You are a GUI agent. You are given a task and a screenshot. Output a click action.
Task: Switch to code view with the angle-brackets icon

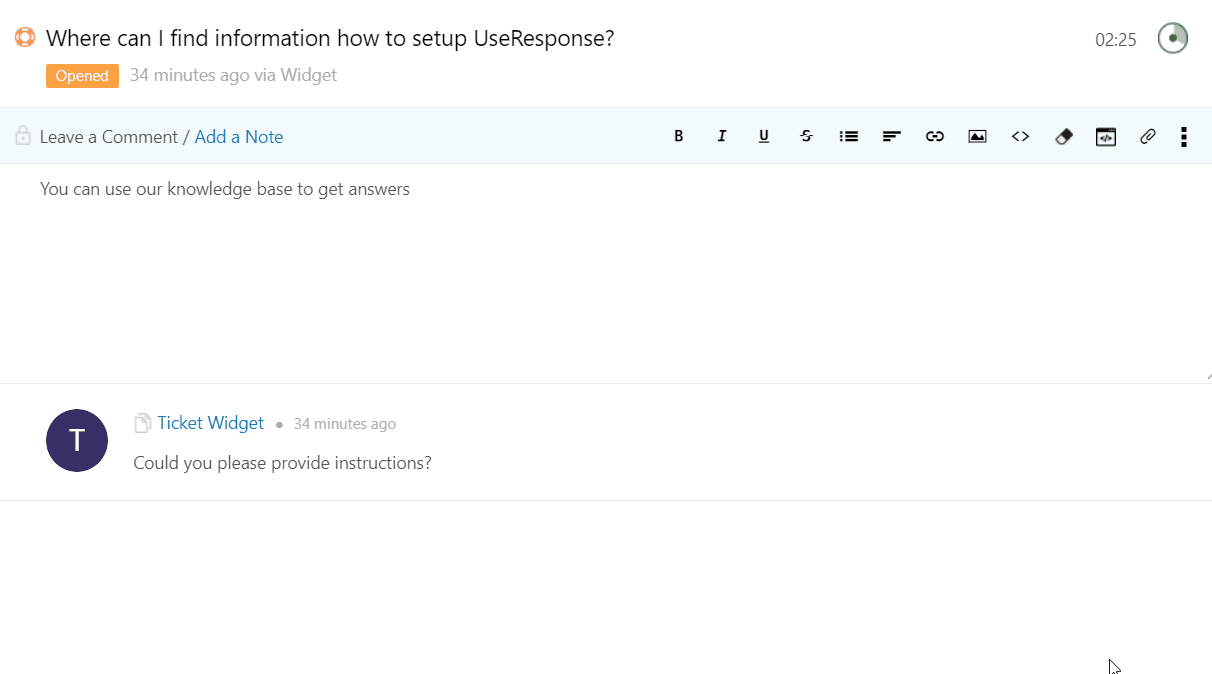1020,136
